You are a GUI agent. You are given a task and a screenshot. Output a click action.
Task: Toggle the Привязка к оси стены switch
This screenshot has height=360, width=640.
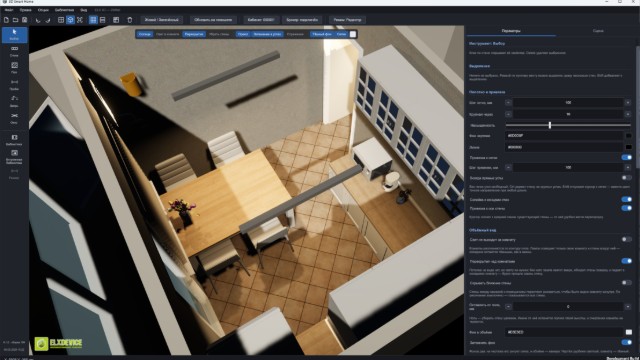click(626, 208)
